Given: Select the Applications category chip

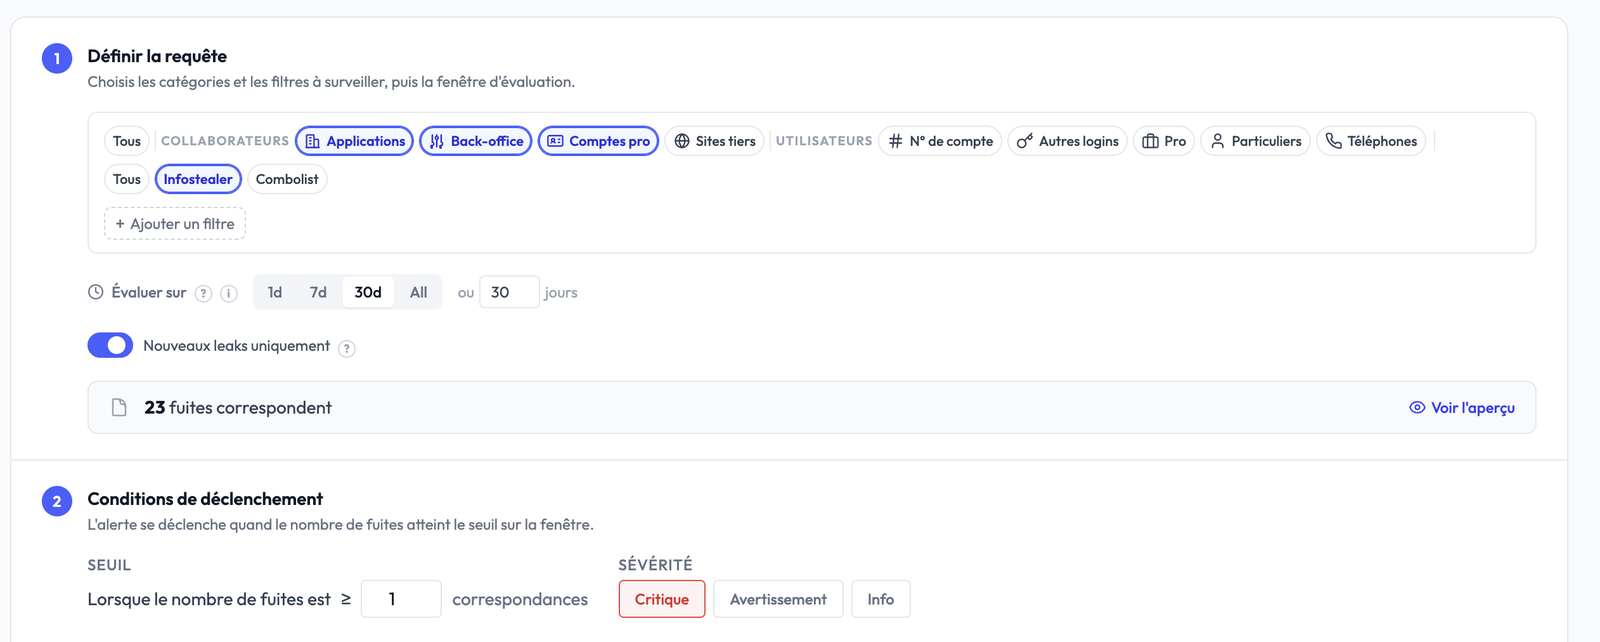Looking at the screenshot, I should tap(355, 141).
